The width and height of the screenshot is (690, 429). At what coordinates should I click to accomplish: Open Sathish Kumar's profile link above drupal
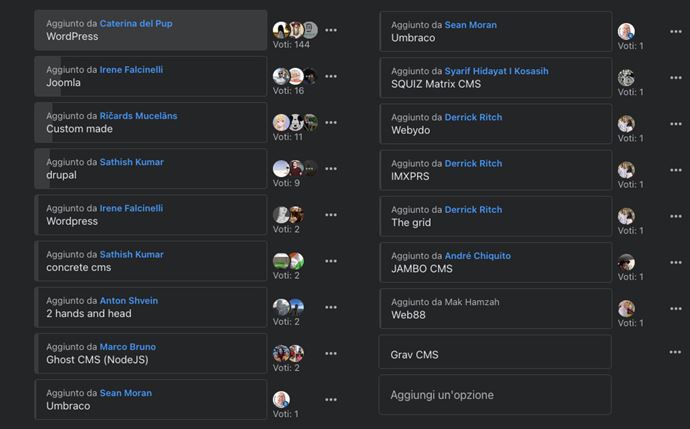[132, 162]
